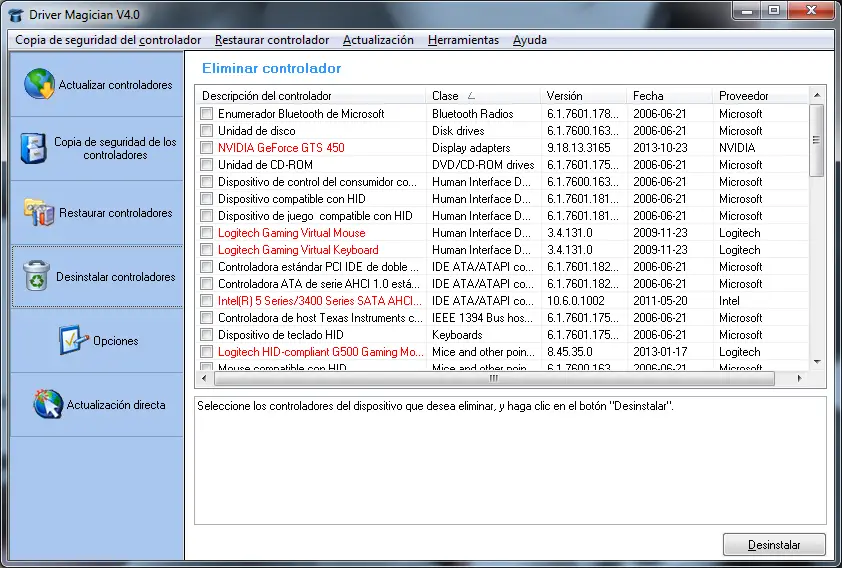Click the Actualización directa globe cursor icon
This screenshot has height=569, width=842.
pos(48,404)
